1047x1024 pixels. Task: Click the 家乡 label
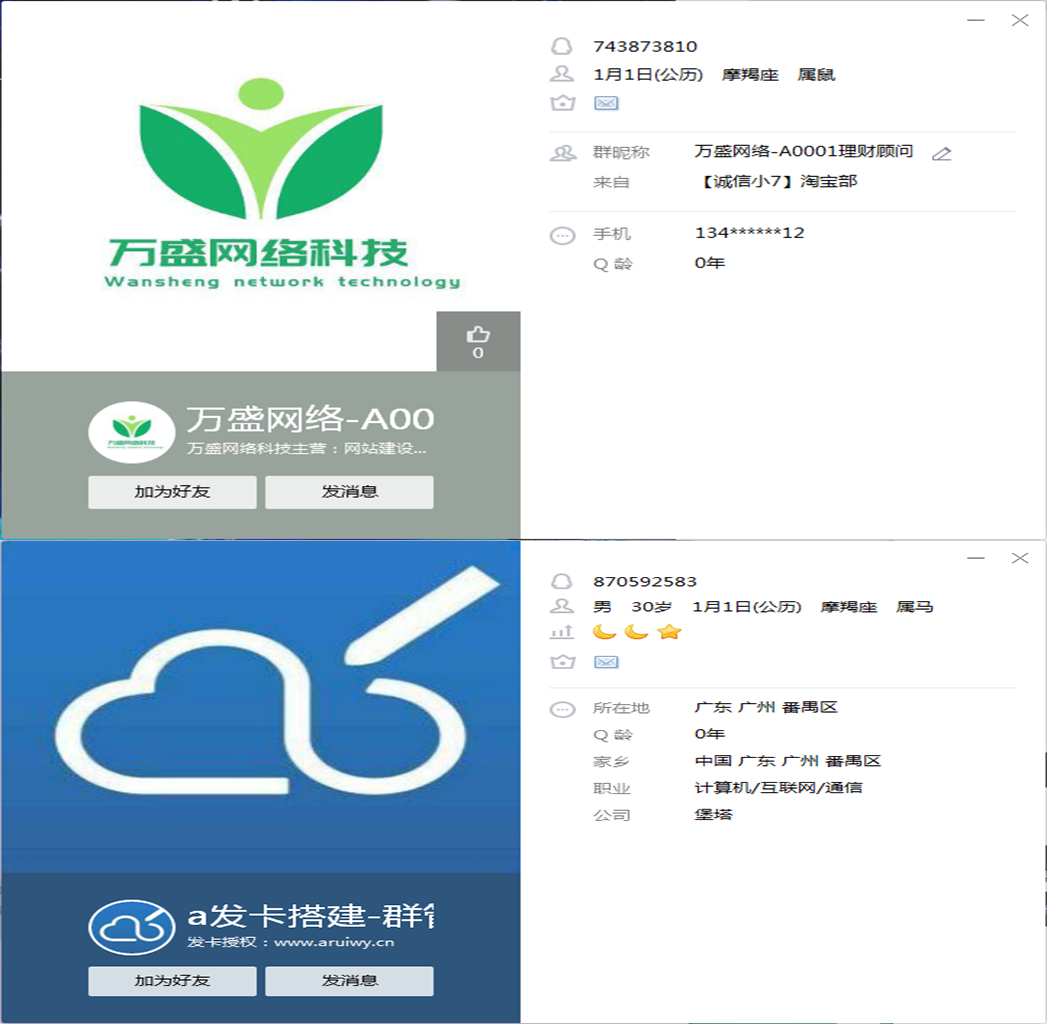(611, 762)
